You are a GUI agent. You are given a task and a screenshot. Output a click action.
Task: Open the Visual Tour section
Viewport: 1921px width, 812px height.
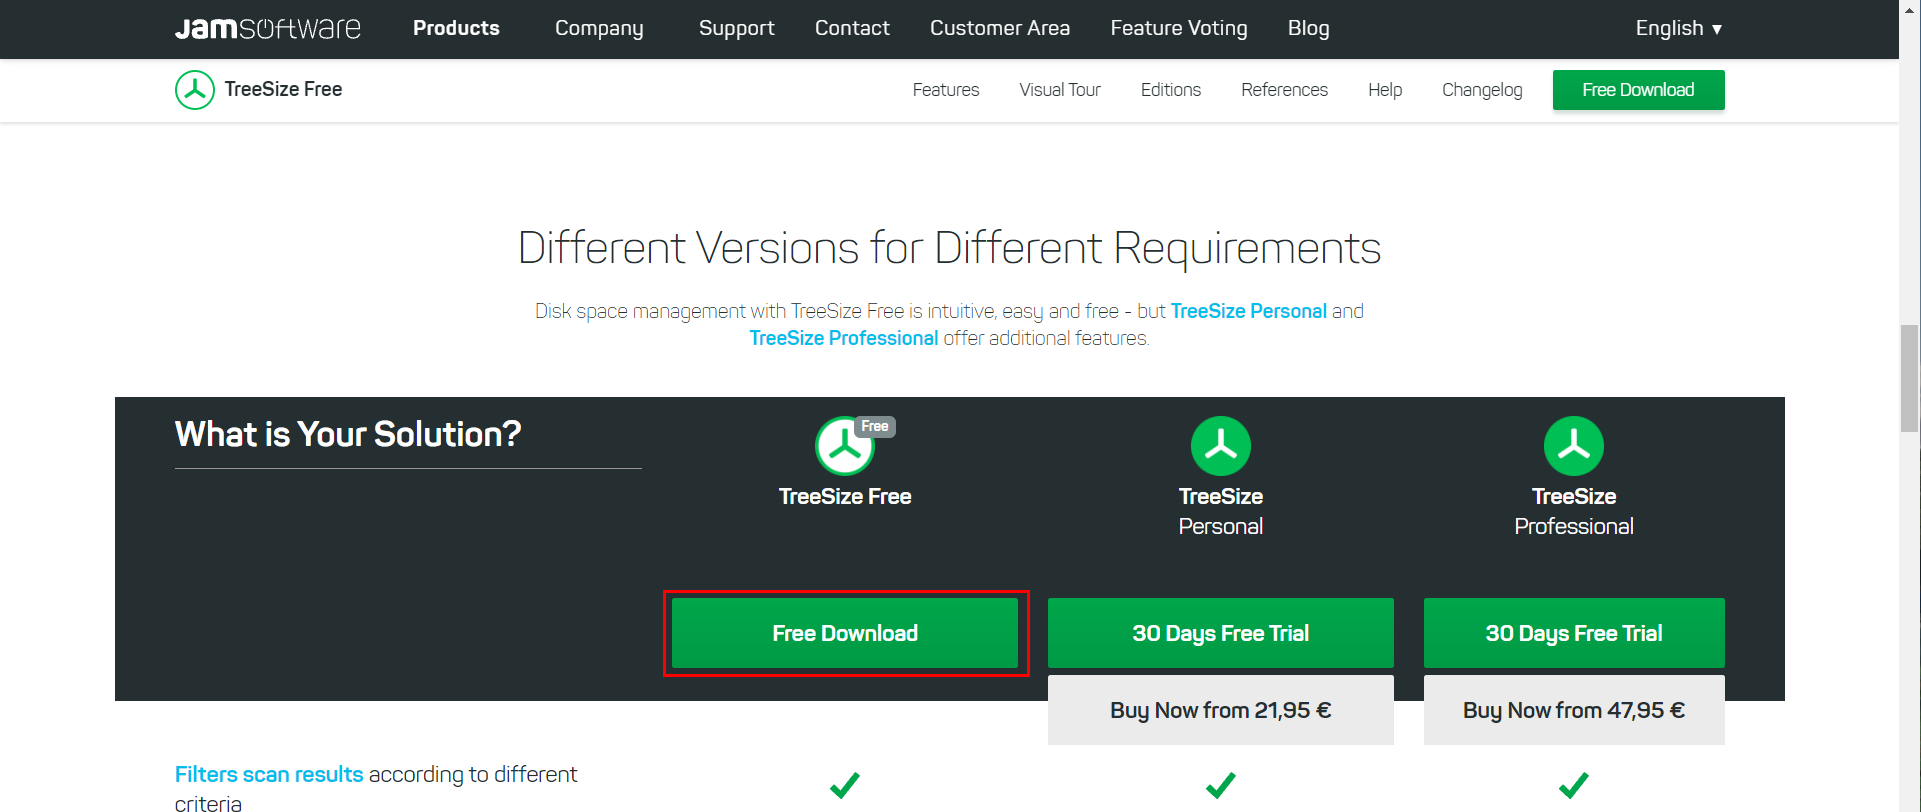1060,90
